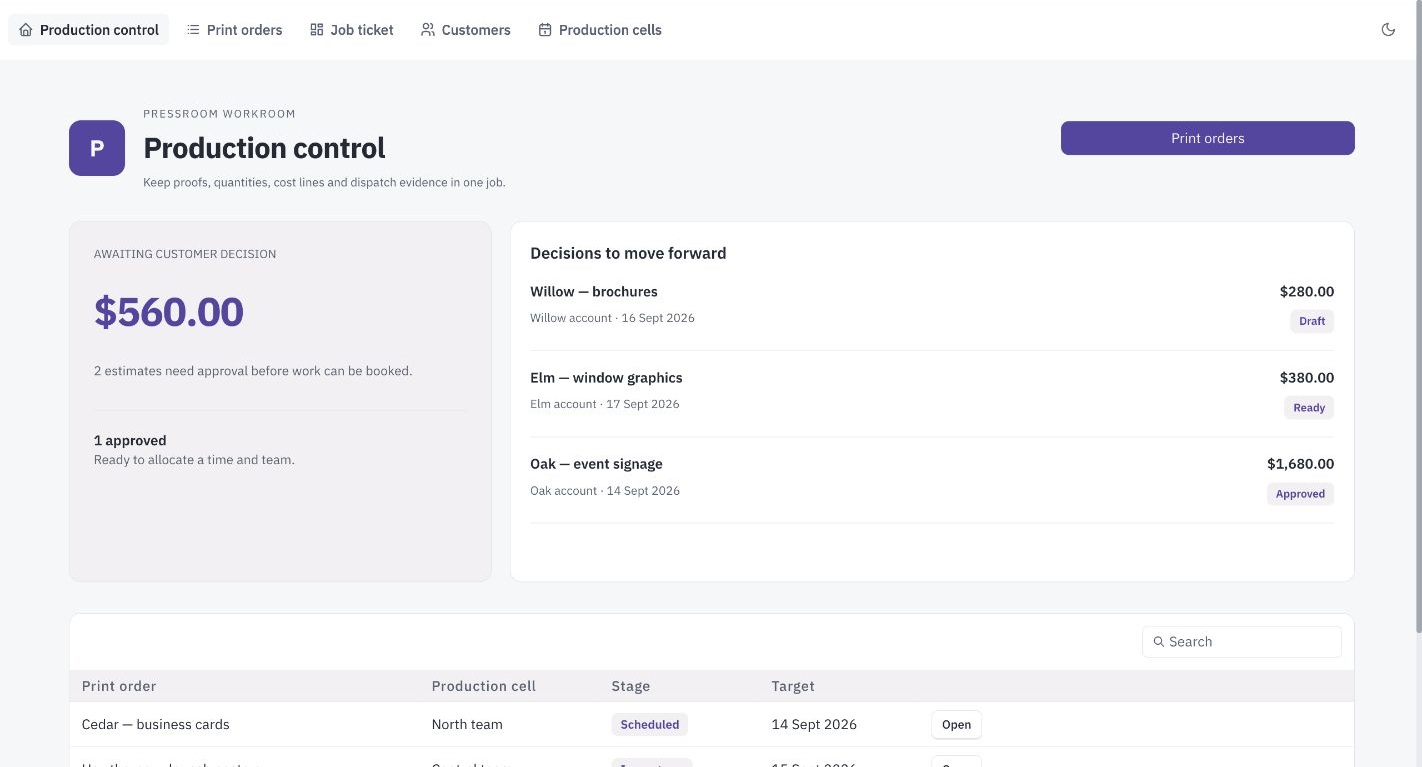This screenshot has height=767, width=1422.
Task: Go to the Print orders nav tab
Action: pyautogui.click(x=235, y=30)
